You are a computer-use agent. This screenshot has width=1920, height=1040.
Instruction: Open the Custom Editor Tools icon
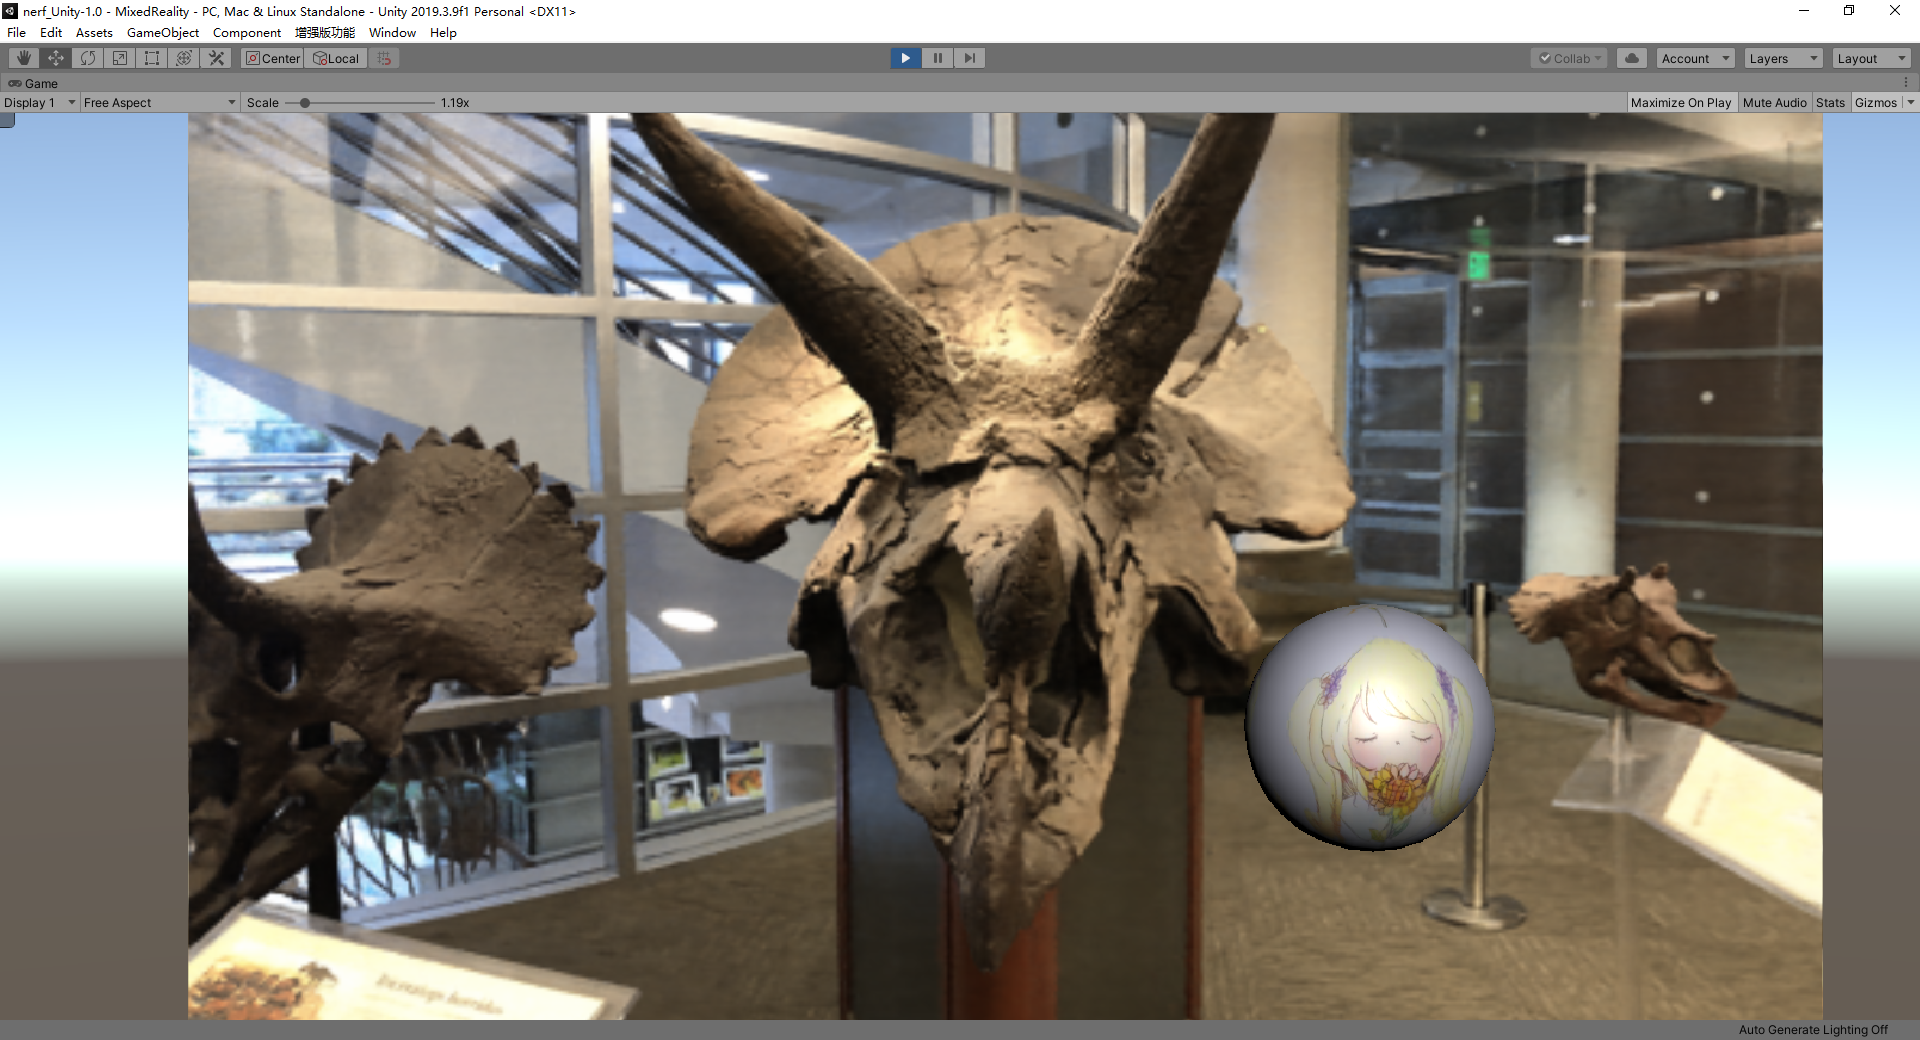point(216,58)
